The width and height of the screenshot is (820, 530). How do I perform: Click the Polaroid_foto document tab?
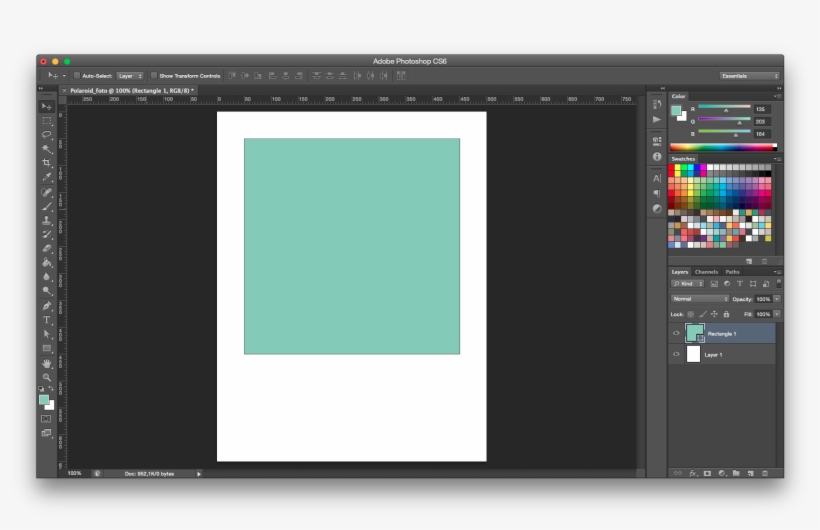(x=132, y=90)
